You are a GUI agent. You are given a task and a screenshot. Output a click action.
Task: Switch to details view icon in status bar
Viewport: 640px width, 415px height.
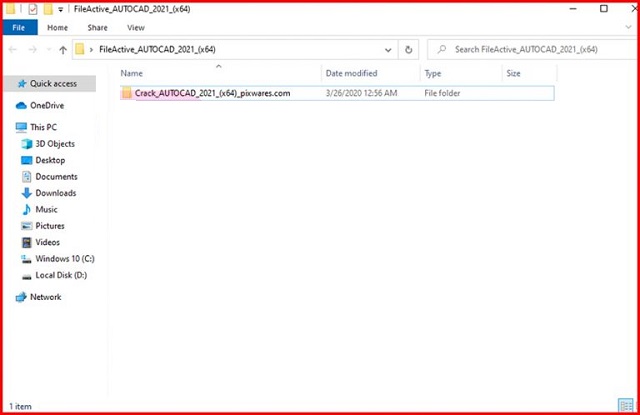625,406
